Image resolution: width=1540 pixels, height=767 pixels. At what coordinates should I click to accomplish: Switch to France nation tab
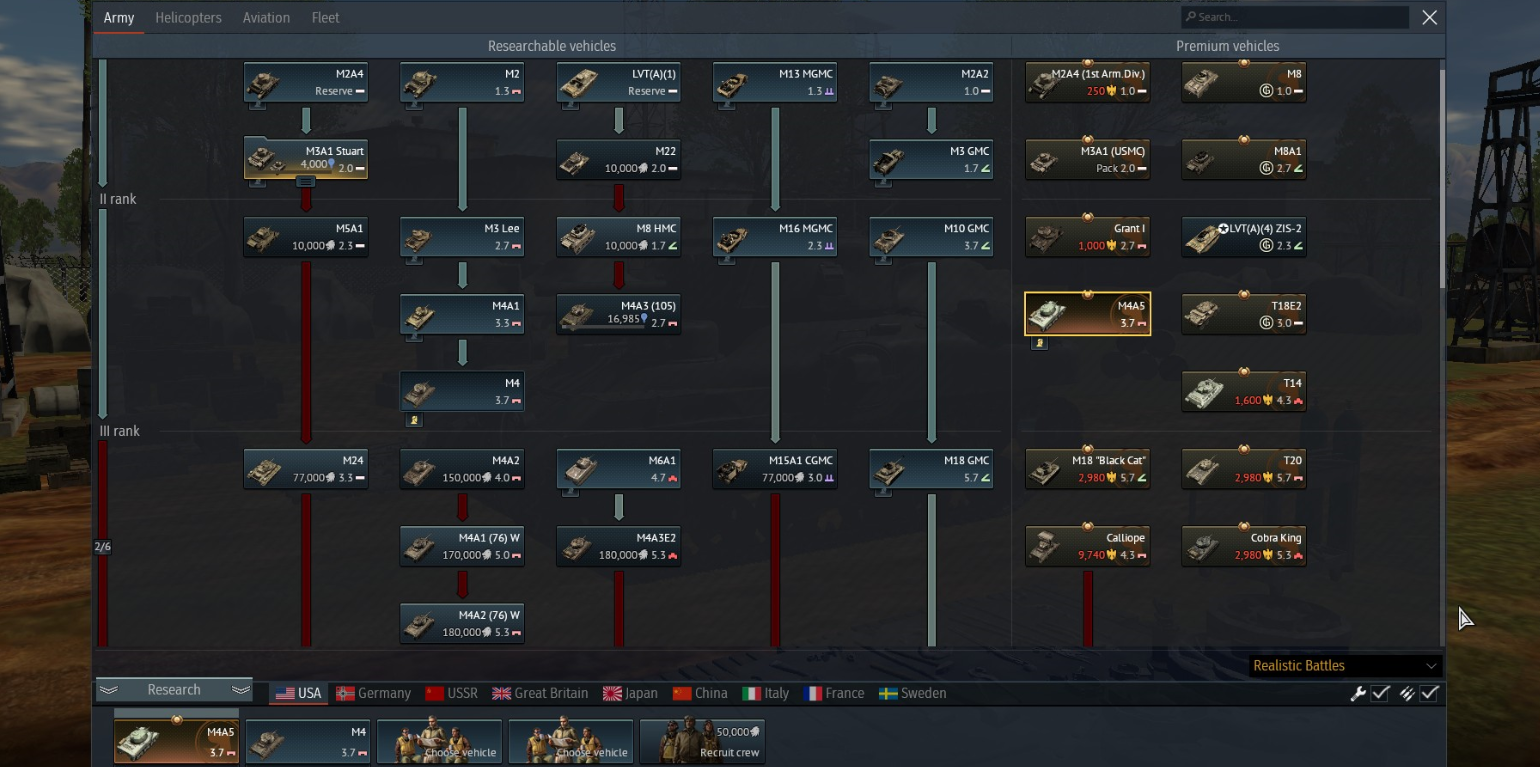click(x=834, y=693)
